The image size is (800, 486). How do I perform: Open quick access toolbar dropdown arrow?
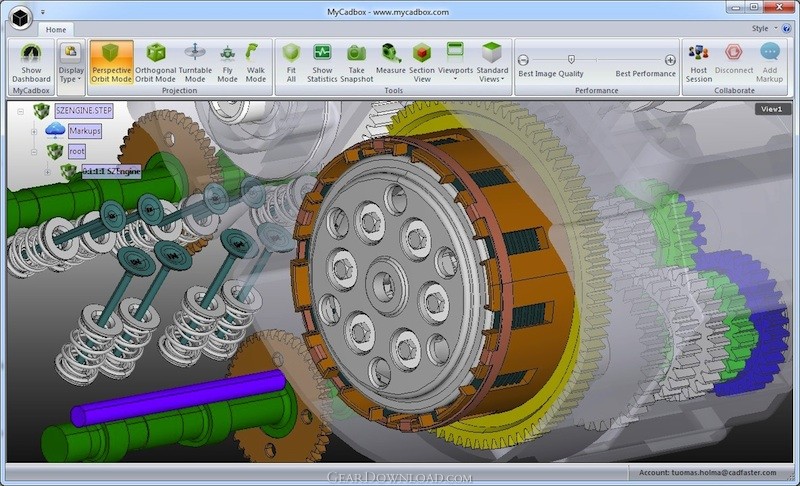(43, 12)
